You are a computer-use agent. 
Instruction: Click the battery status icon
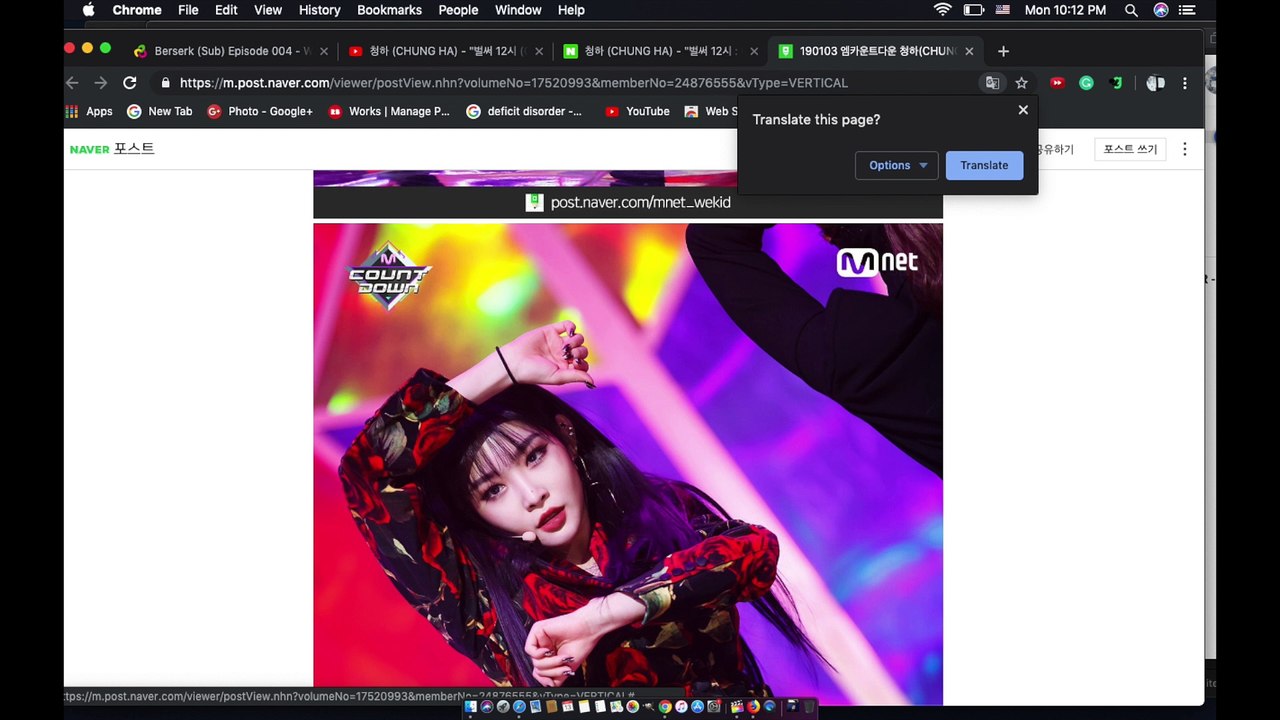973,10
